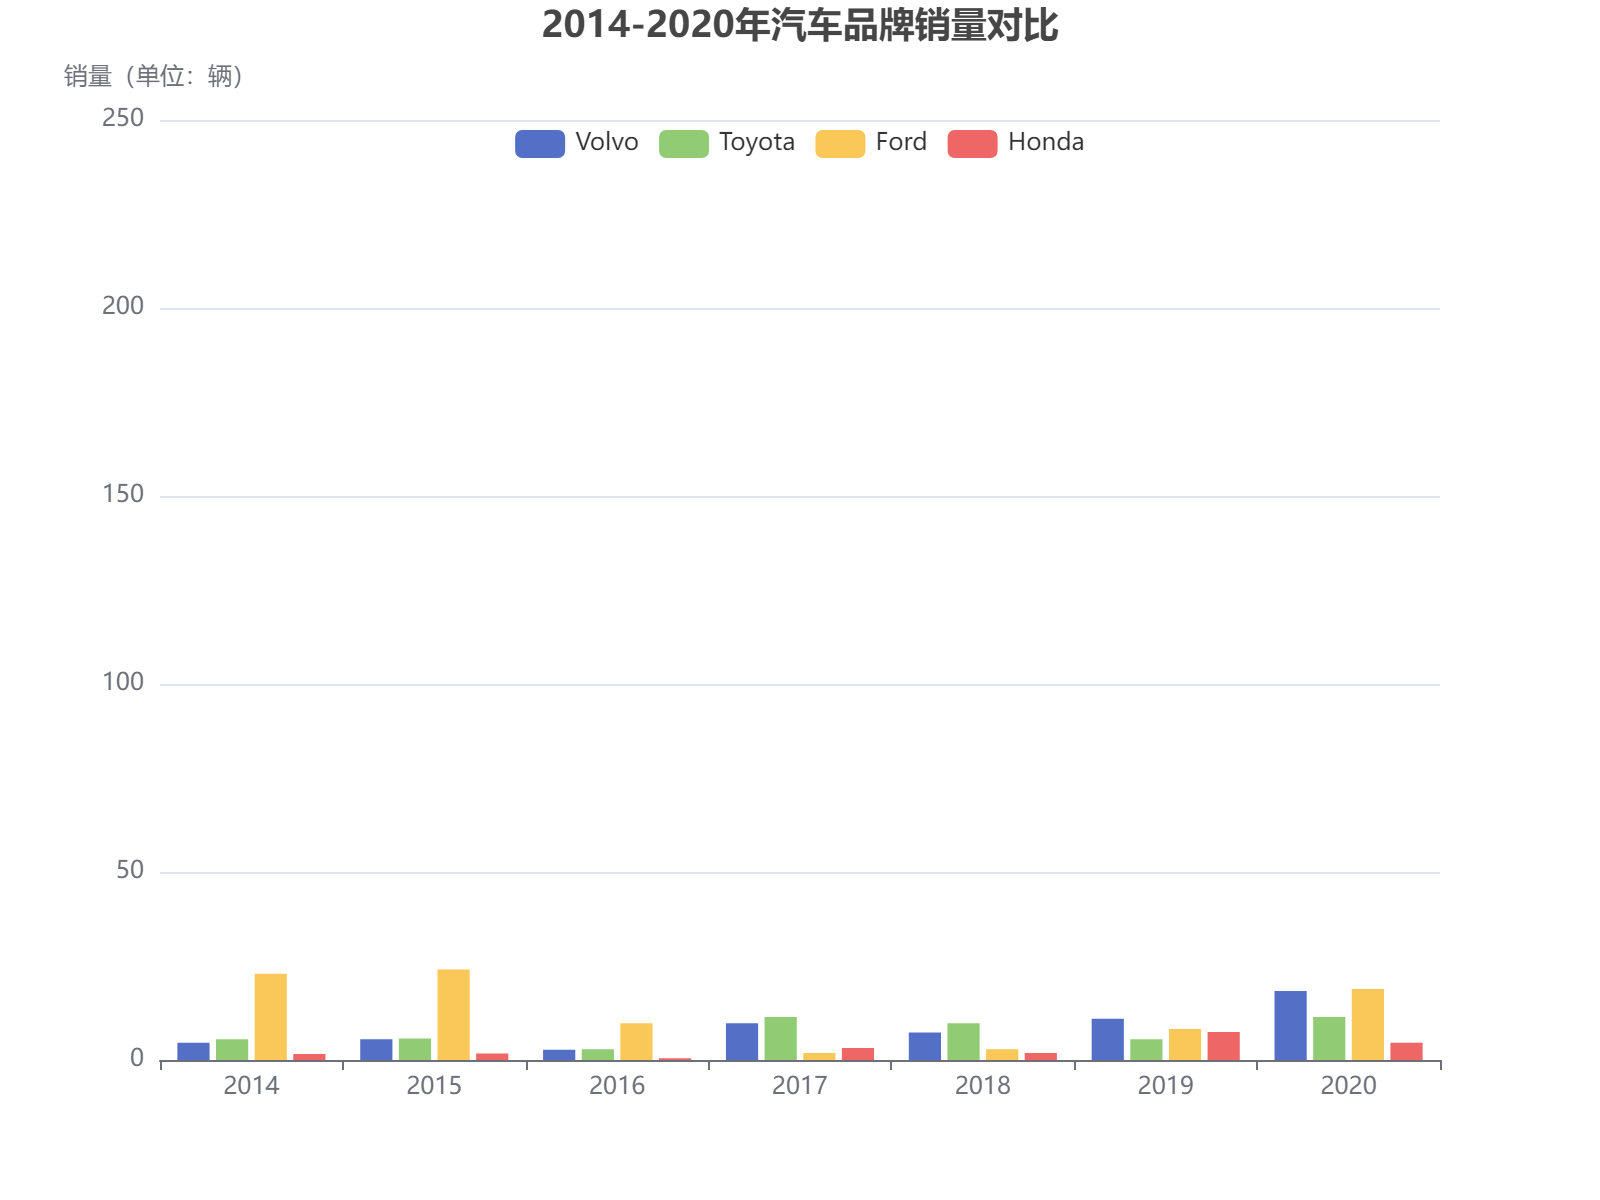
Task: Click the 250 y-axis value
Action: (x=123, y=118)
